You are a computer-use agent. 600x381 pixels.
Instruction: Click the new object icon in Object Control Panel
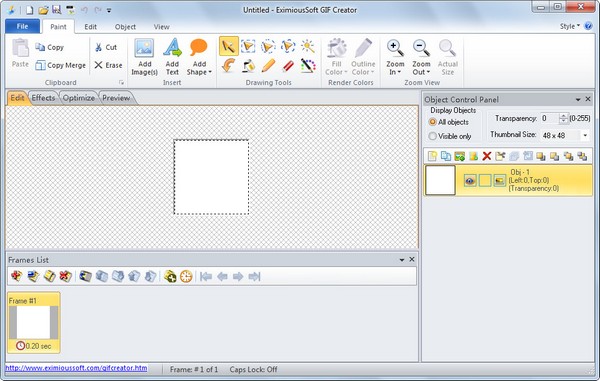tap(432, 156)
